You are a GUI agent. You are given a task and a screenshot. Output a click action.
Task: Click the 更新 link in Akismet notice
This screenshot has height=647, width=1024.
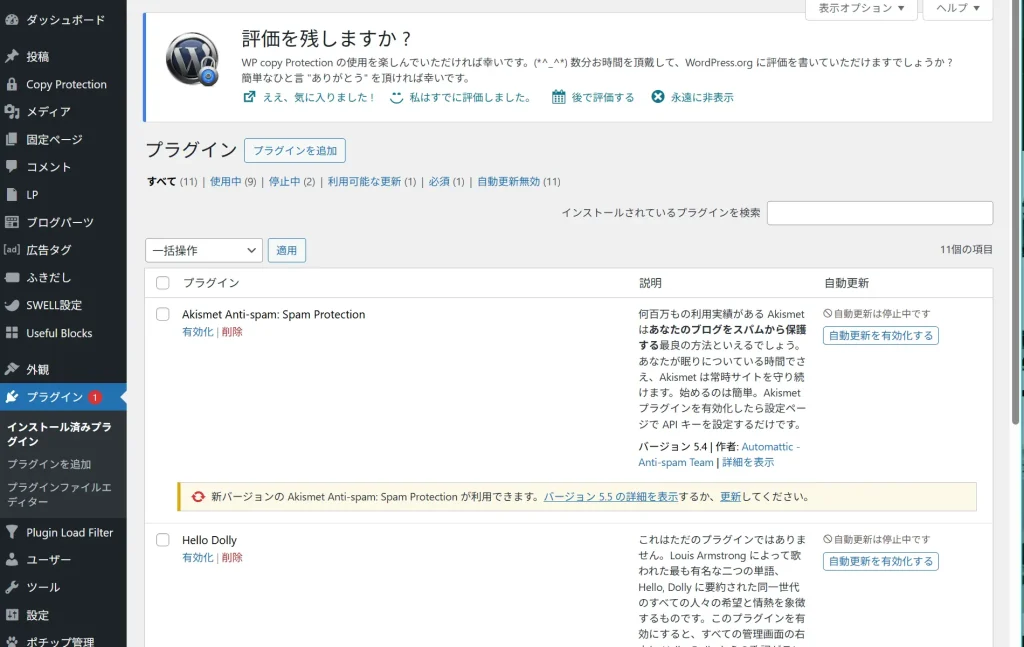tap(730, 497)
